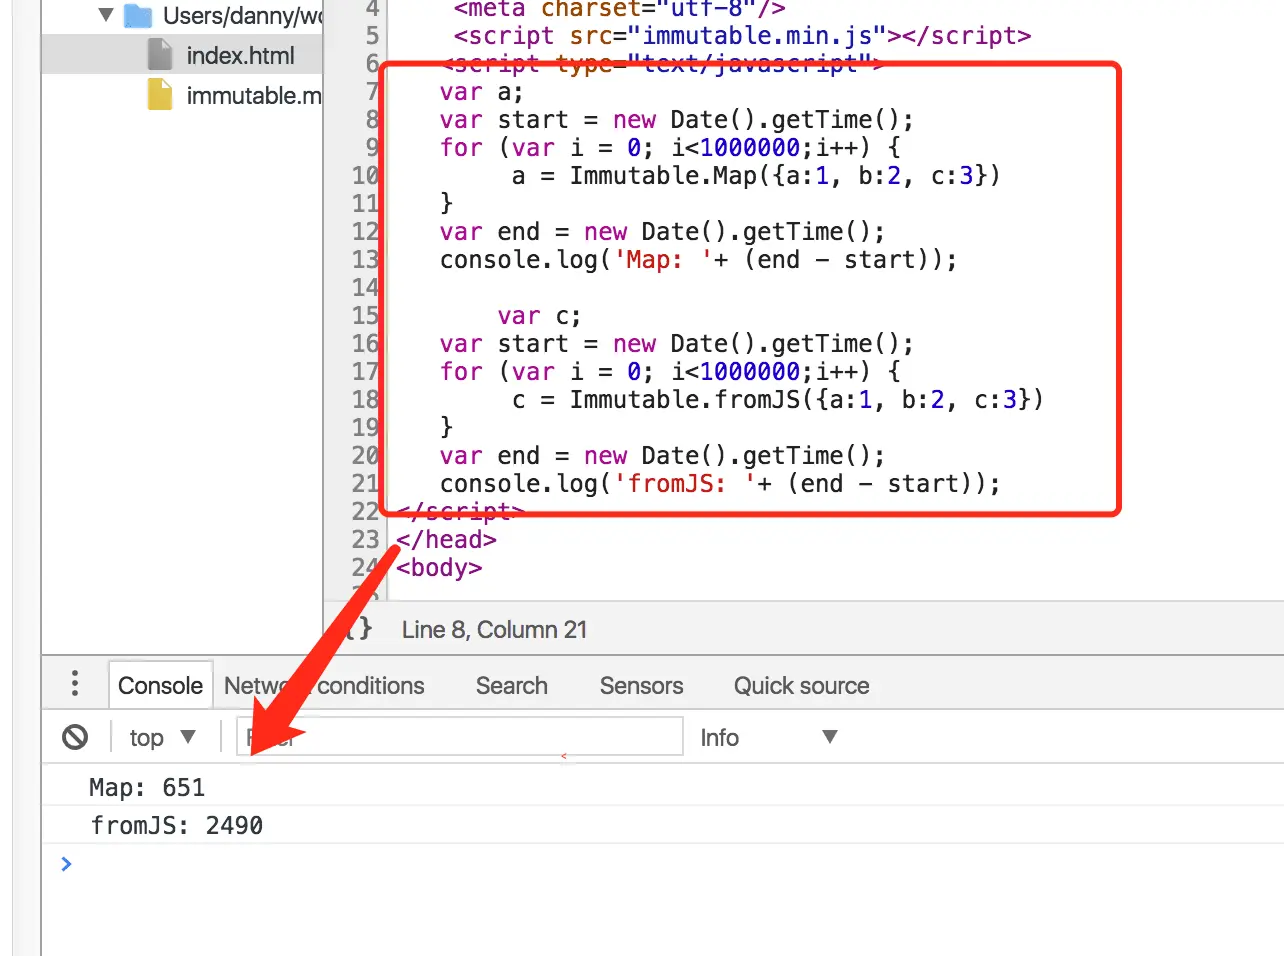Set a breakpoint on line number 20
This screenshot has width=1284, height=956.
pos(365,456)
